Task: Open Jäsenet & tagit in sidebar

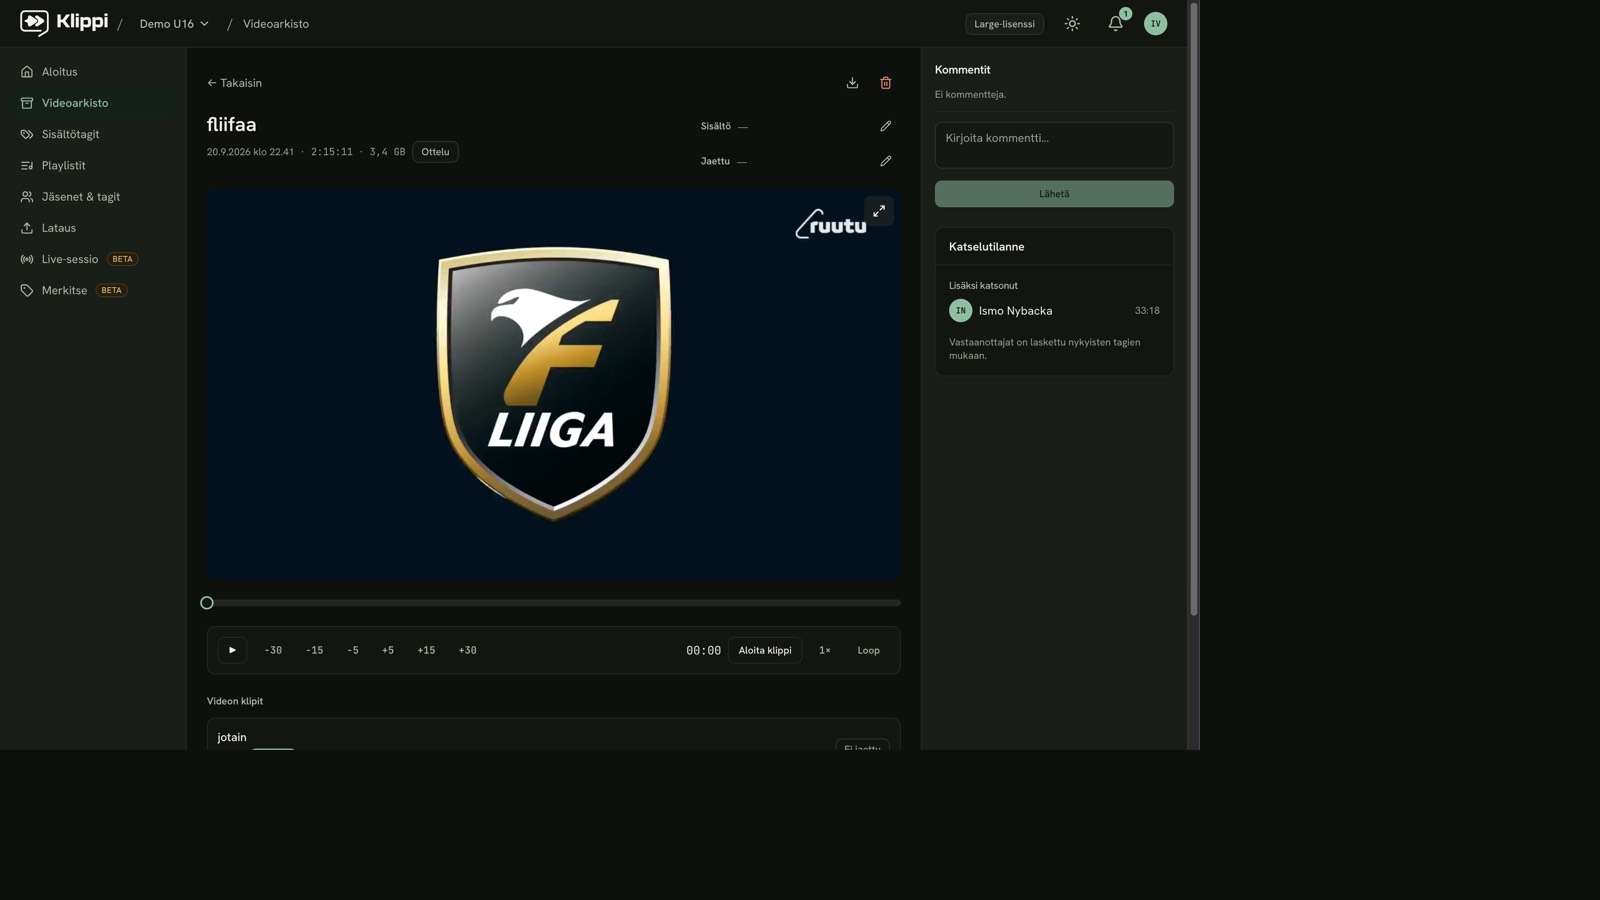Action: [x=93, y=197]
